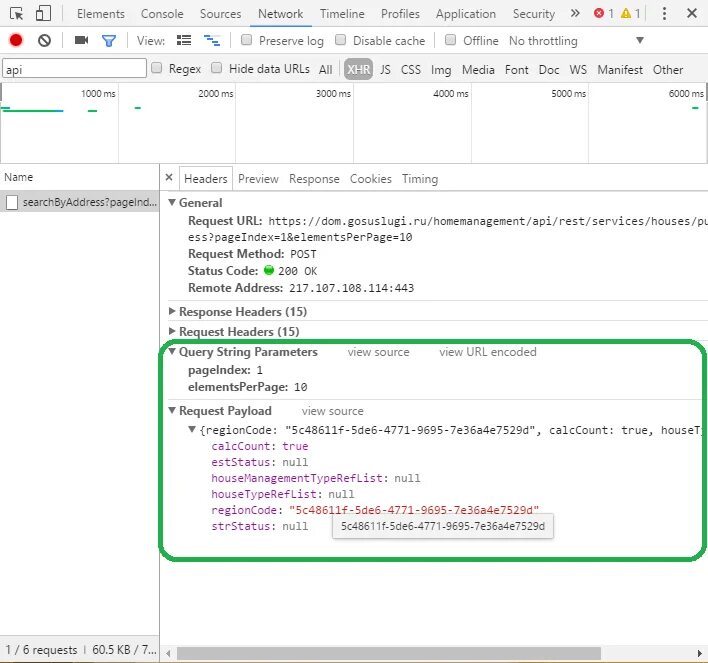Click view source for query parameters
The height and width of the screenshot is (663, 708).
click(x=378, y=352)
